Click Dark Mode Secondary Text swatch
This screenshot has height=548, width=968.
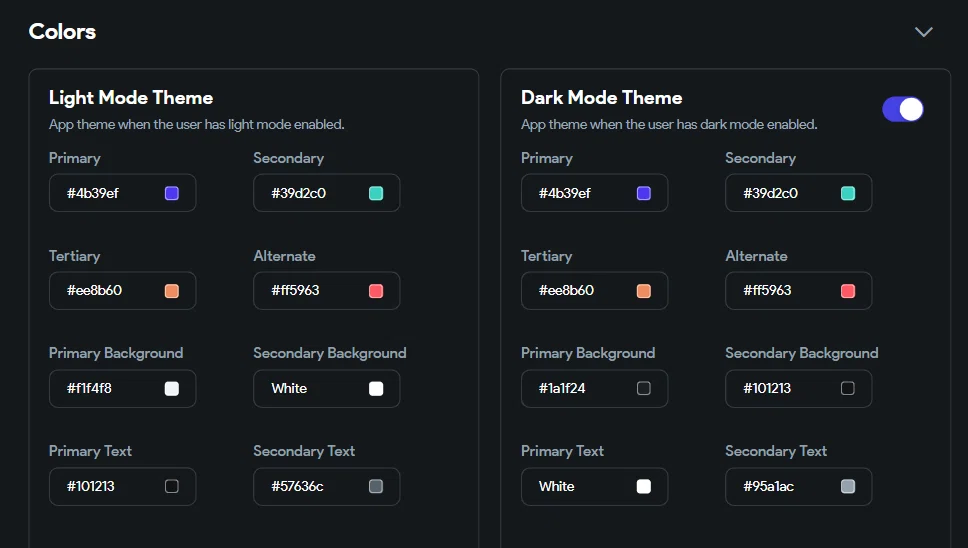[x=848, y=486]
